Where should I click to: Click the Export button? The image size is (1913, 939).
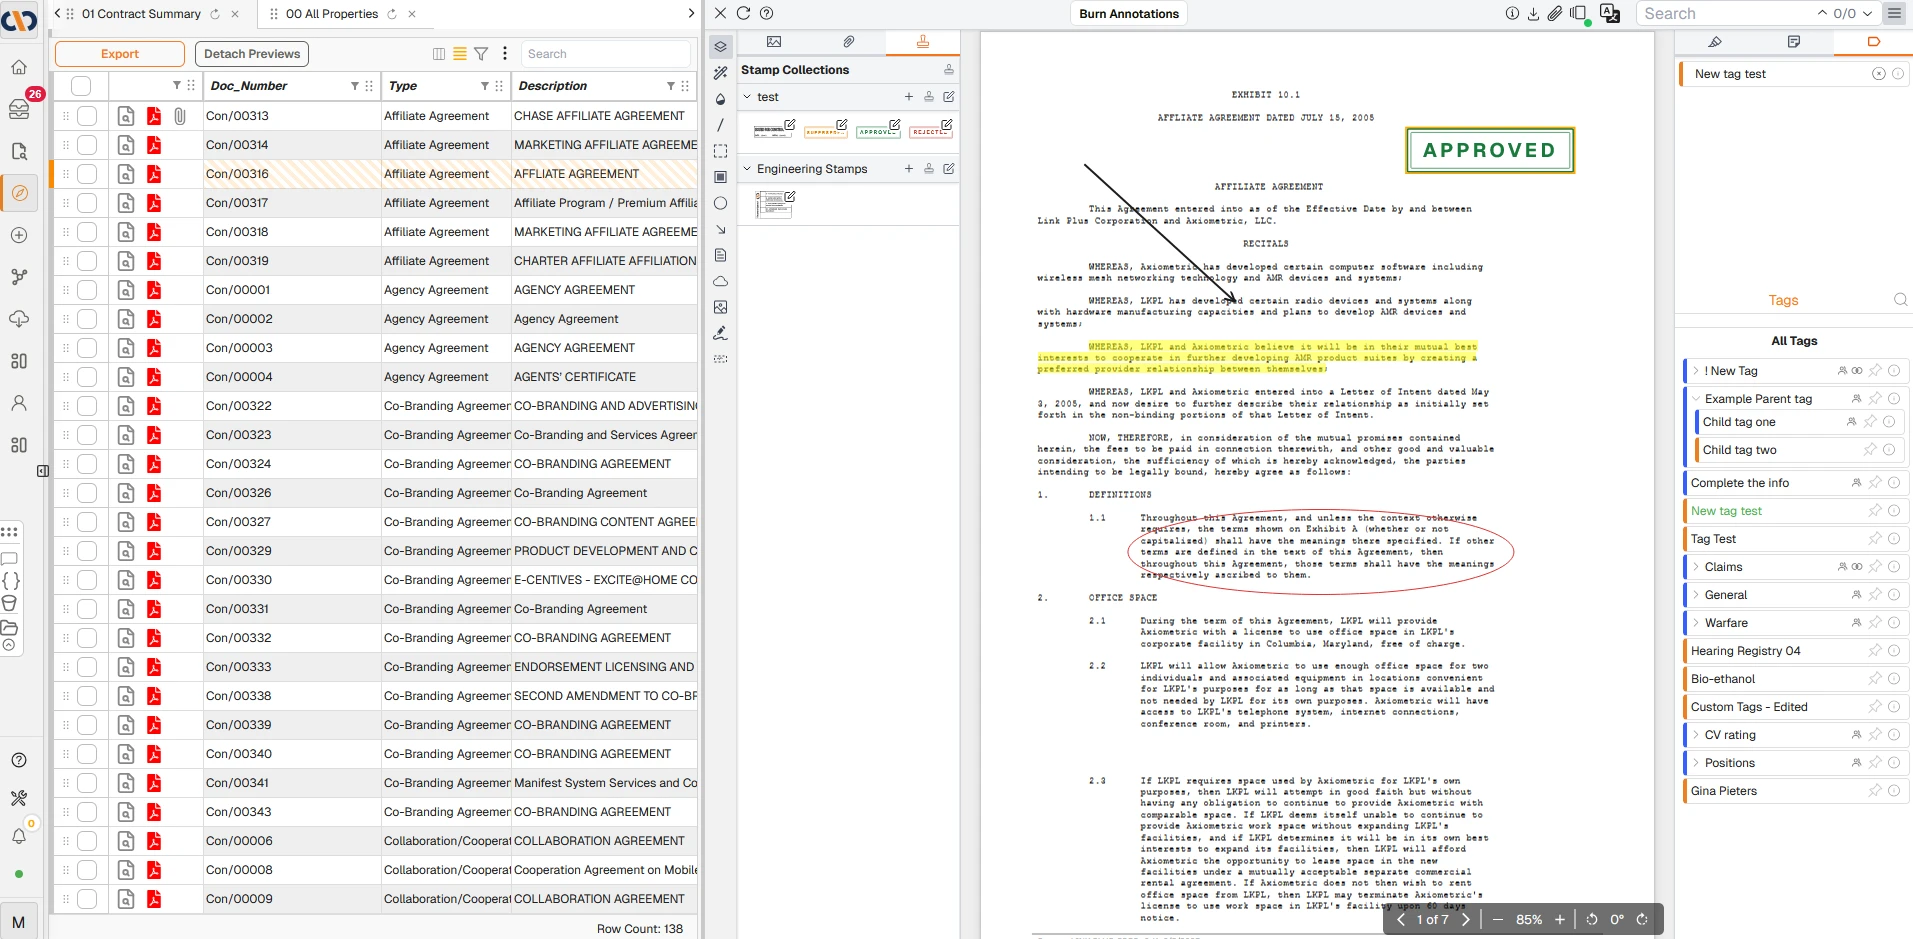click(120, 54)
